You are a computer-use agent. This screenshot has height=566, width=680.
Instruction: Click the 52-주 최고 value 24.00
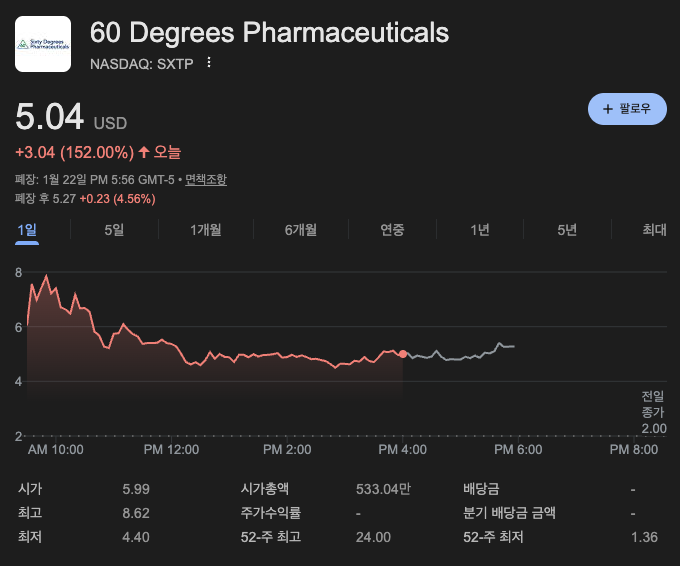[x=373, y=537]
